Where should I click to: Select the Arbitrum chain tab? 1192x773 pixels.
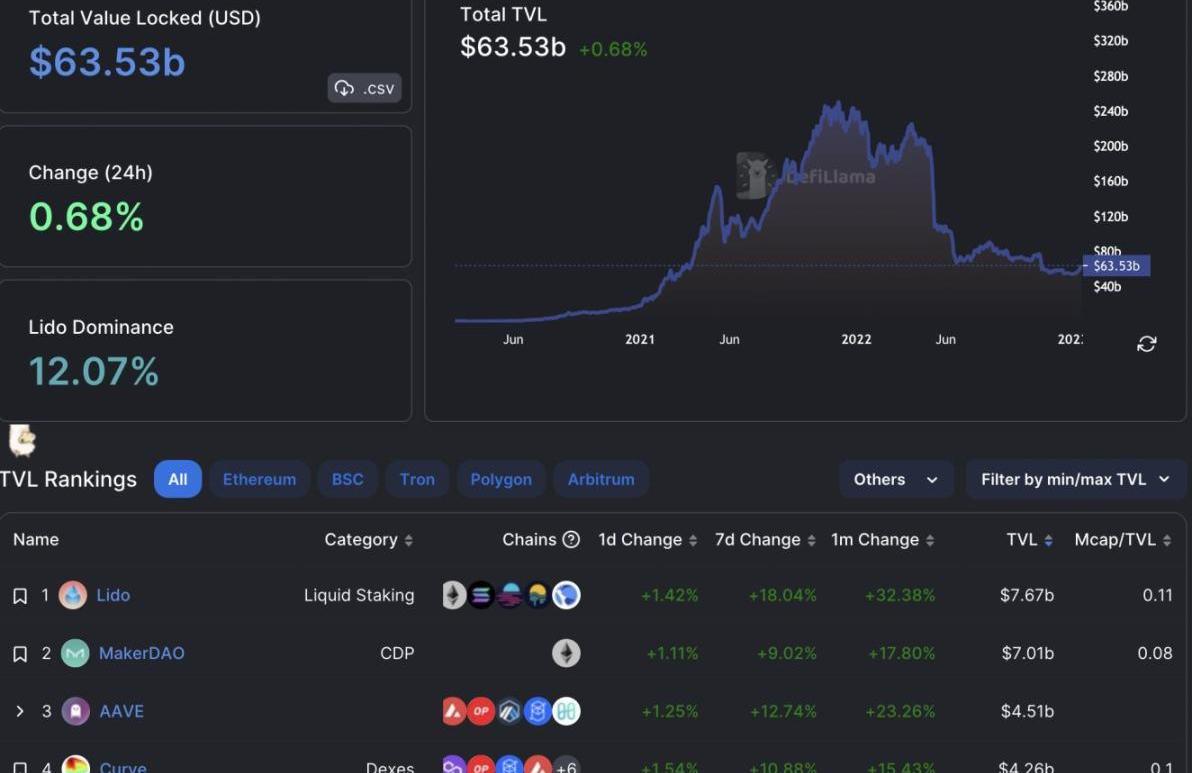tap(600, 480)
